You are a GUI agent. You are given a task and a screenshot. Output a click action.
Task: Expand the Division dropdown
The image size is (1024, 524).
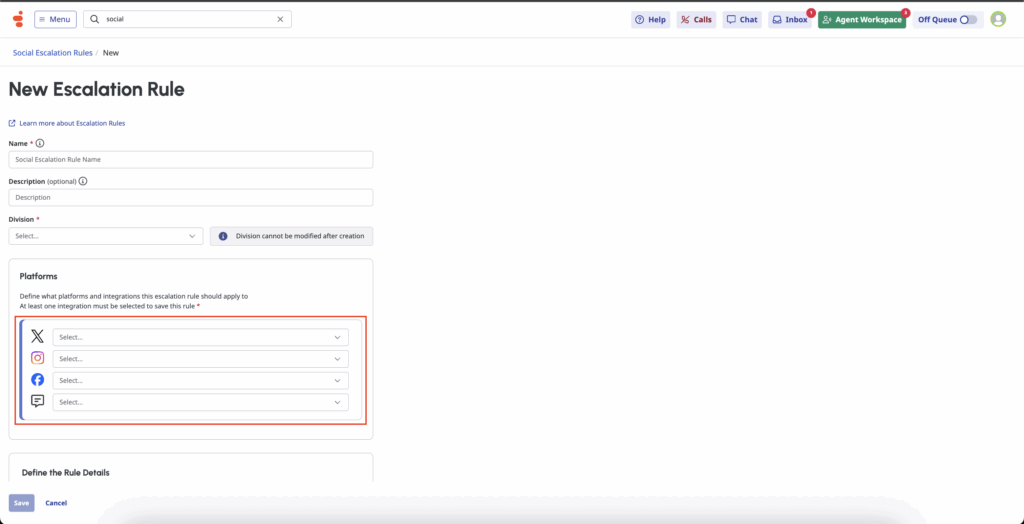click(x=105, y=236)
